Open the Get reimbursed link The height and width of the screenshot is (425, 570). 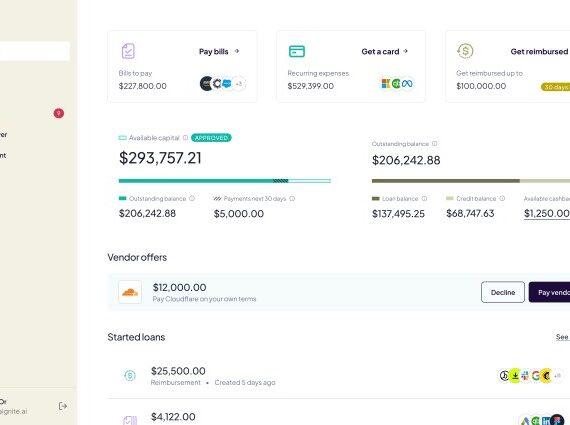pos(540,52)
